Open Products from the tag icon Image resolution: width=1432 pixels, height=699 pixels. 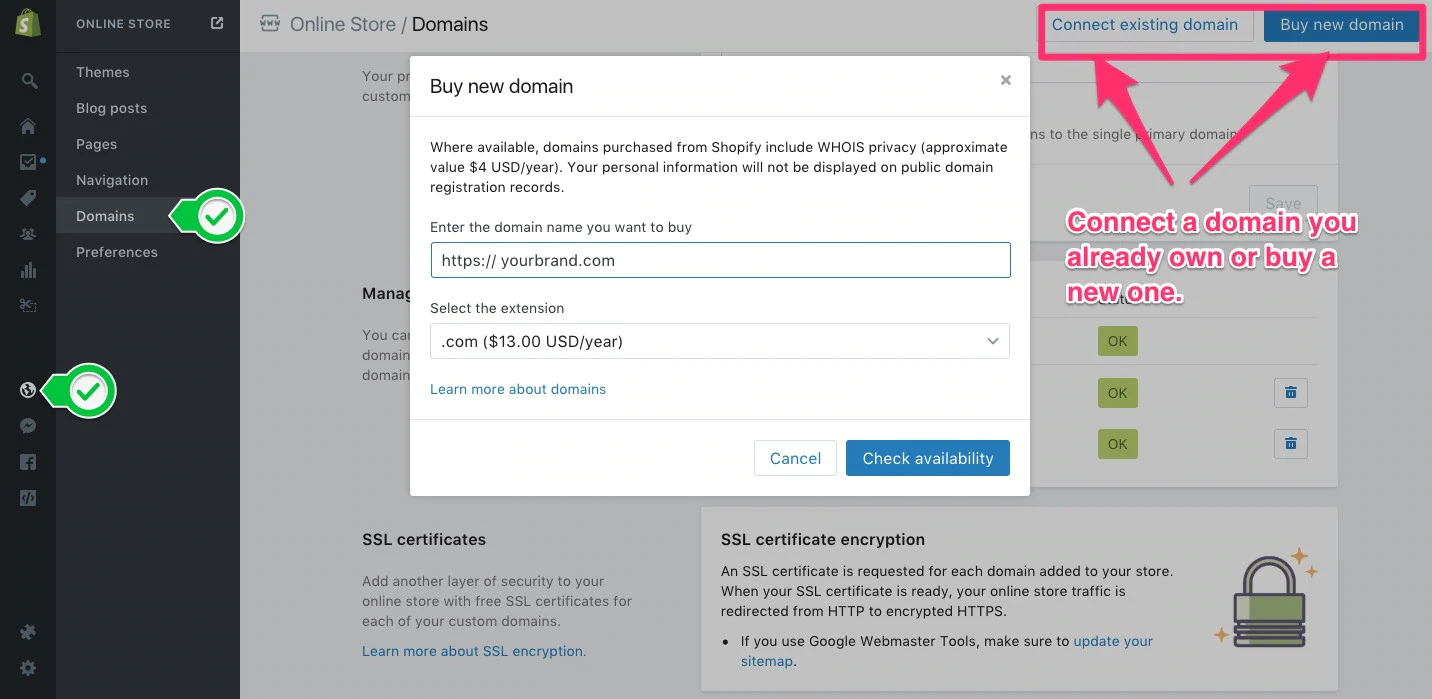coord(28,198)
